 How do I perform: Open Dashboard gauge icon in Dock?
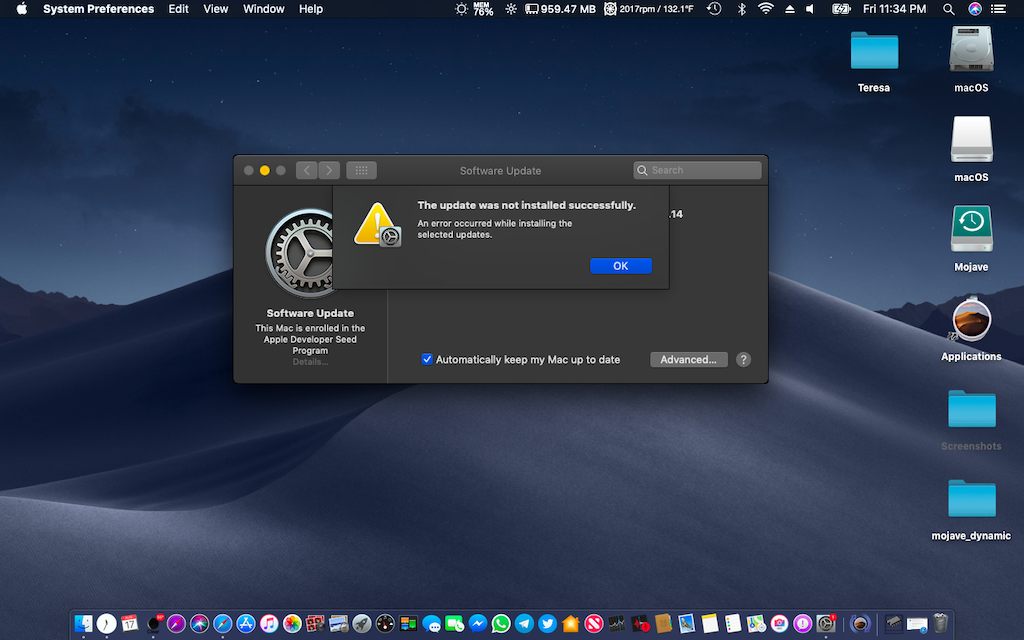tap(385, 624)
